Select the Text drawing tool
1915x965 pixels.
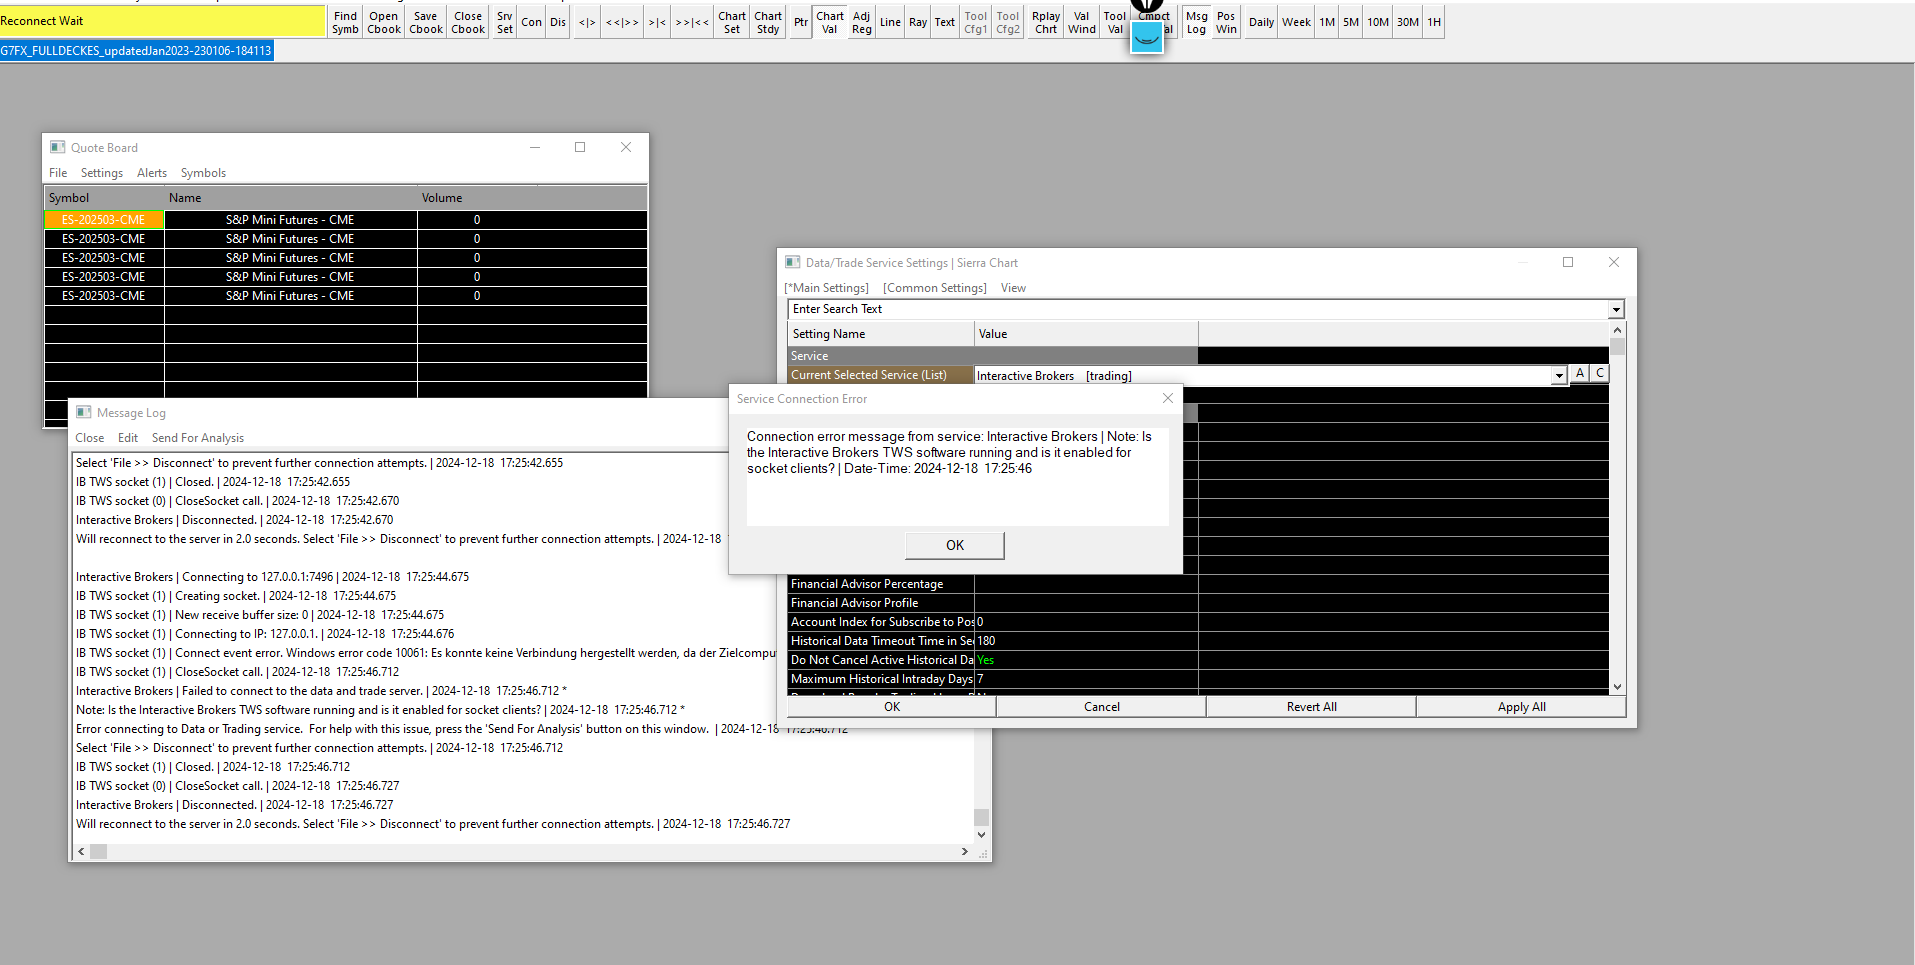[944, 22]
